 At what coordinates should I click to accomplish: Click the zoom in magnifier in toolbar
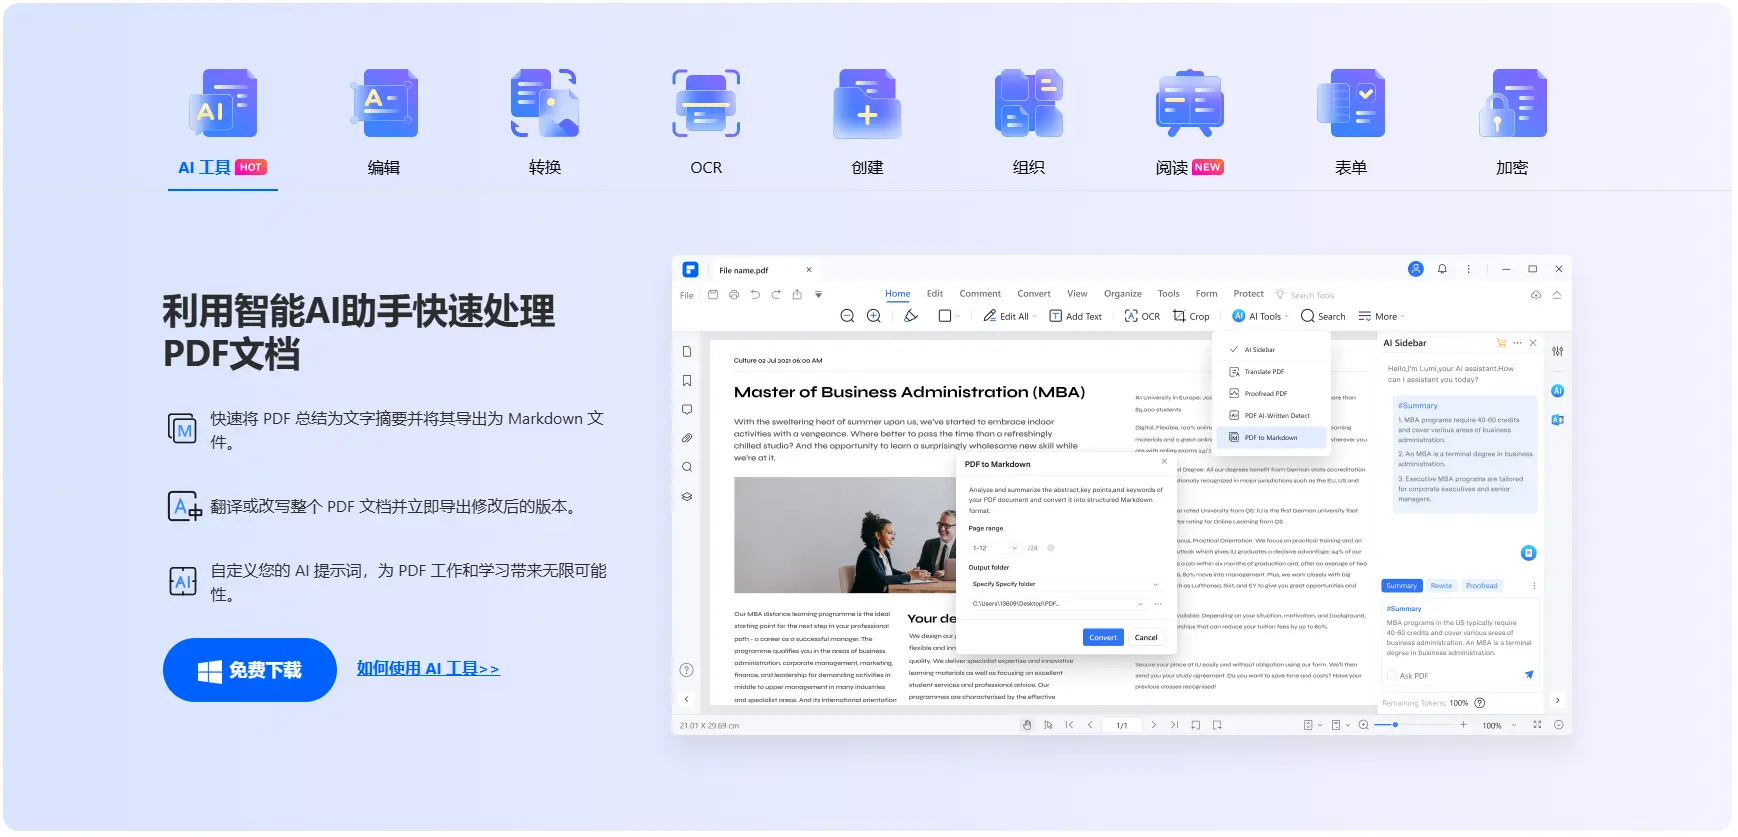pyautogui.click(x=873, y=316)
